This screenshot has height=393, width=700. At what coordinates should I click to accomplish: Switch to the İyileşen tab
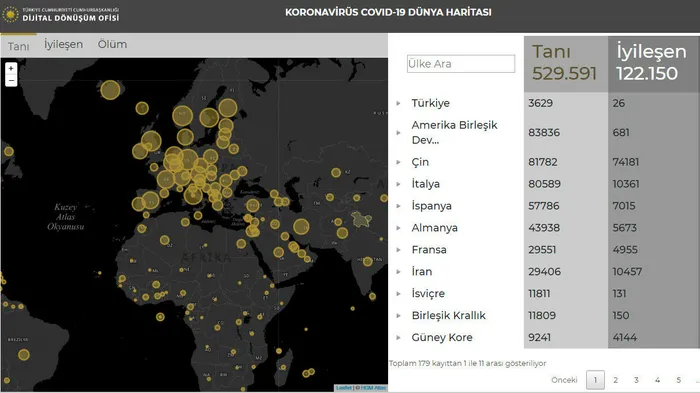[63, 44]
